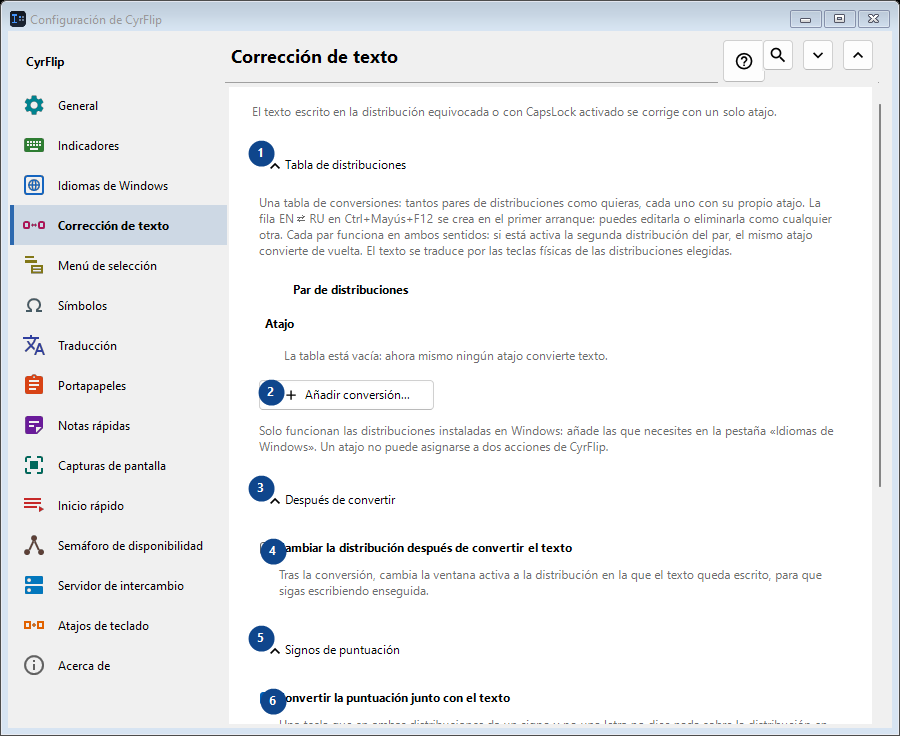The height and width of the screenshot is (736, 900).
Task: Click the CyrFlip app icon in the title bar
Action: click(x=18, y=19)
